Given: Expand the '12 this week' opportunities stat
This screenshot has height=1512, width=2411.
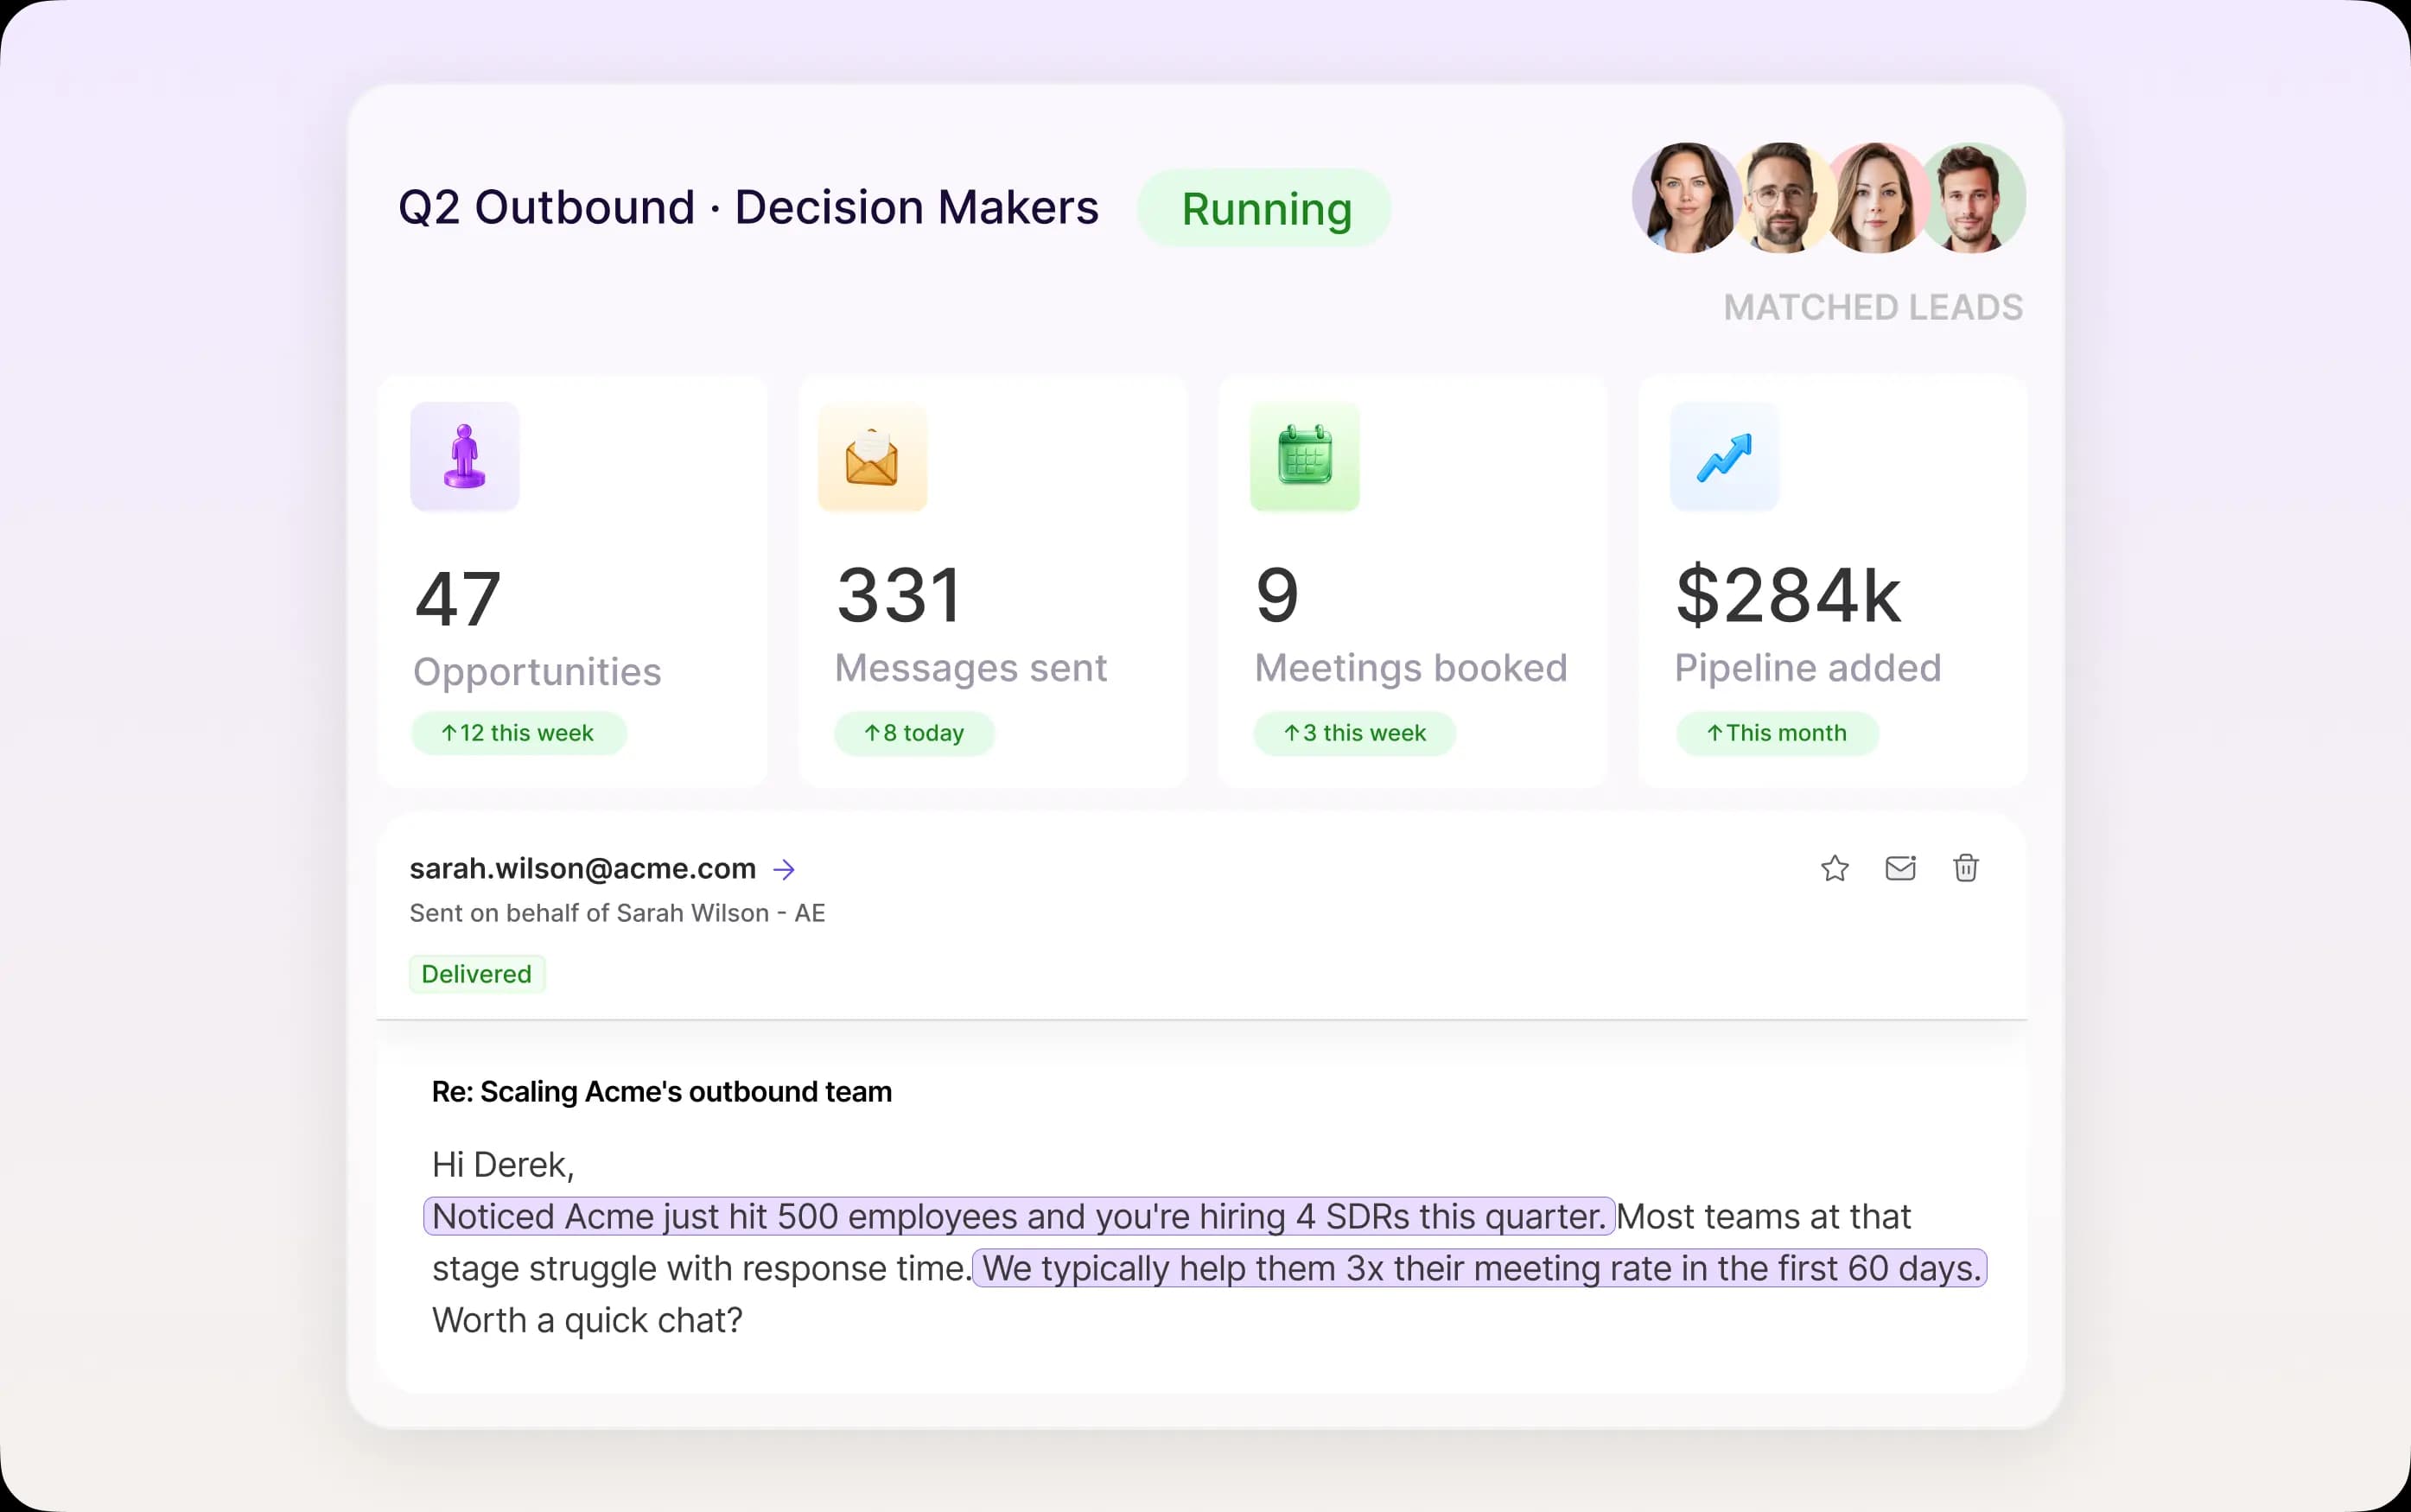Looking at the screenshot, I should (x=518, y=733).
